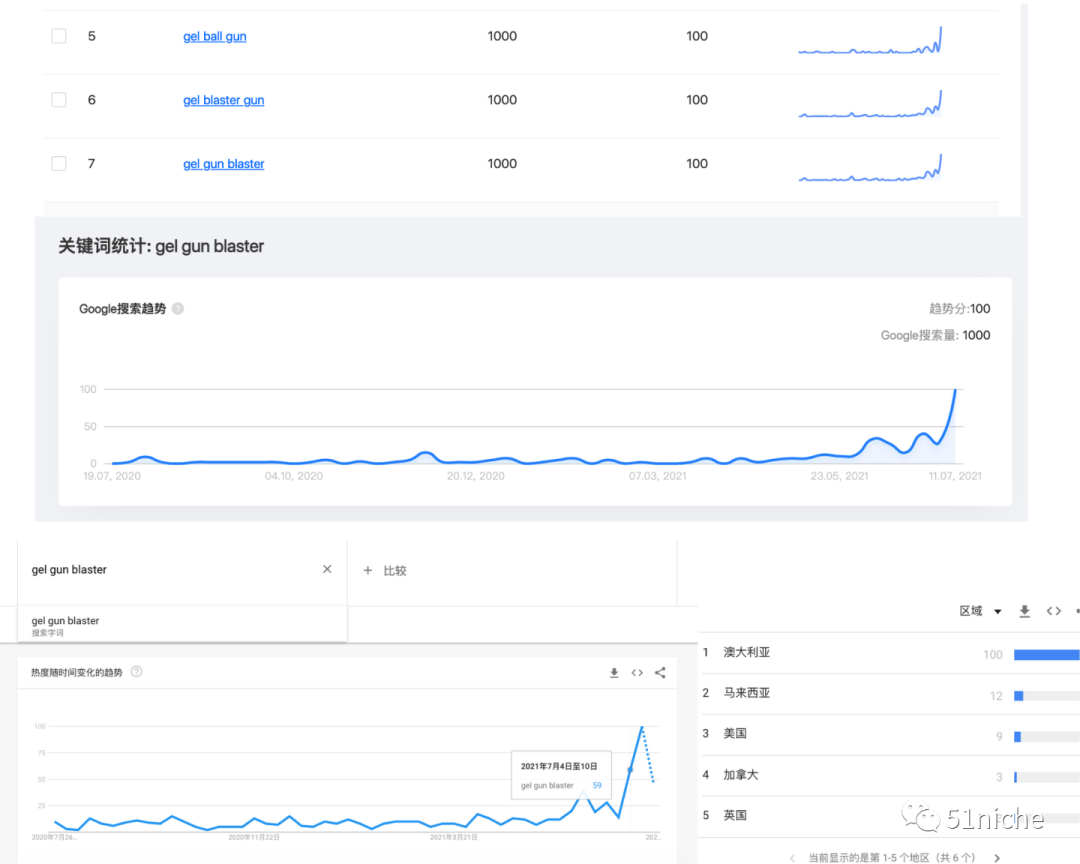Screen dimensions: 1080x864
Task: Select the gel gun blaster 搜索字词 suggestion
Action: click(x=182, y=625)
